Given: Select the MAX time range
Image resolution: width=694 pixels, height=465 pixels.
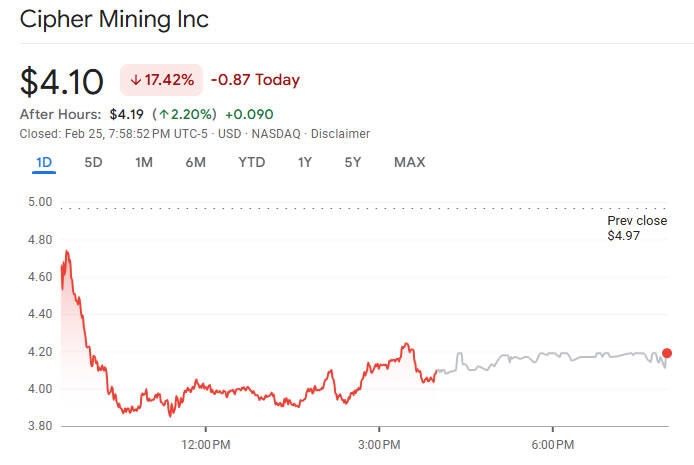Looking at the screenshot, I should coord(409,162).
